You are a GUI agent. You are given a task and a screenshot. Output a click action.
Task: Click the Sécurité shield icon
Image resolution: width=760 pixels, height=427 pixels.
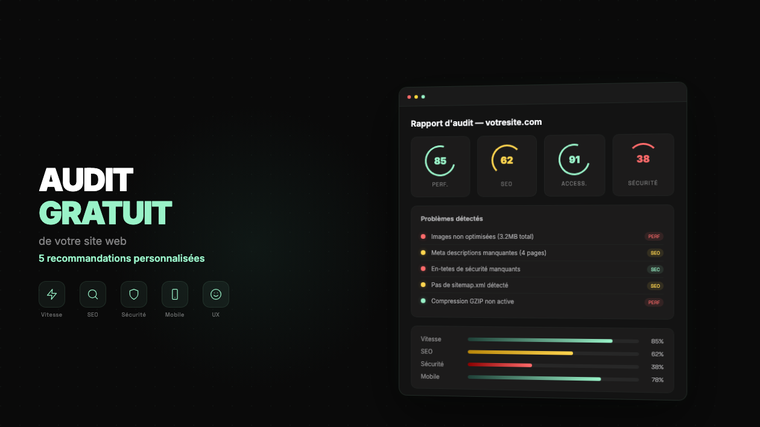point(134,294)
